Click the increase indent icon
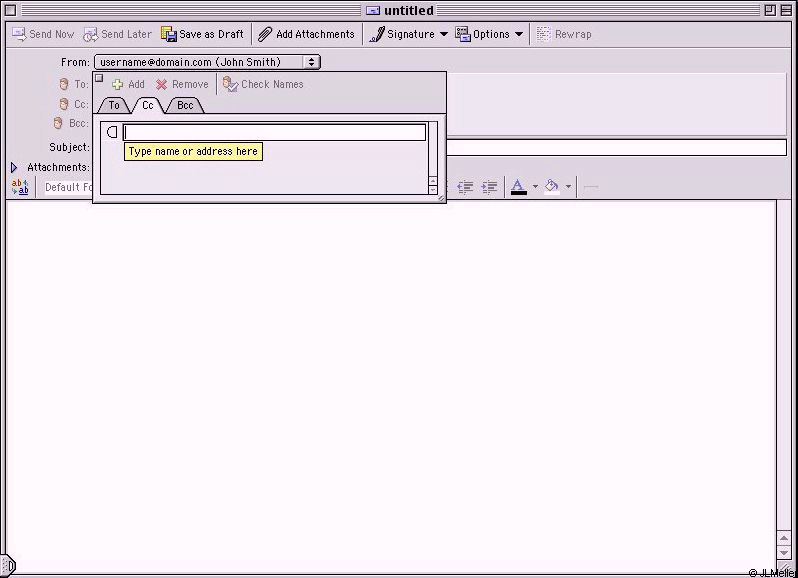The image size is (798, 578). [490, 187]
